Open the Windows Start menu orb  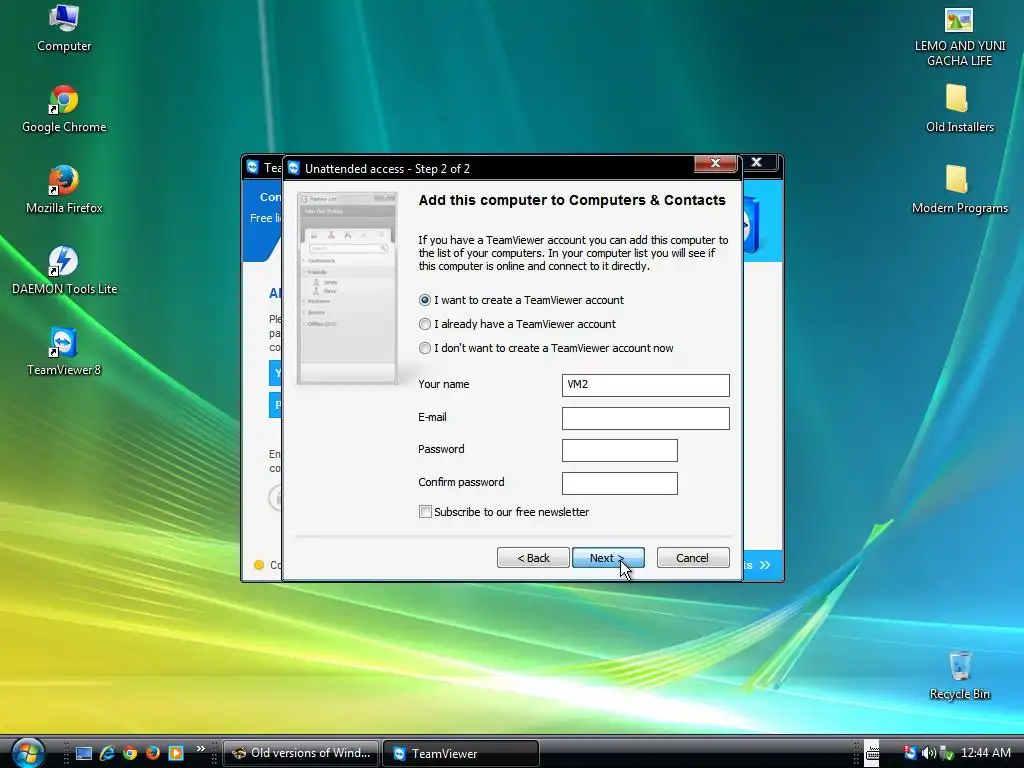click(28, 752)
